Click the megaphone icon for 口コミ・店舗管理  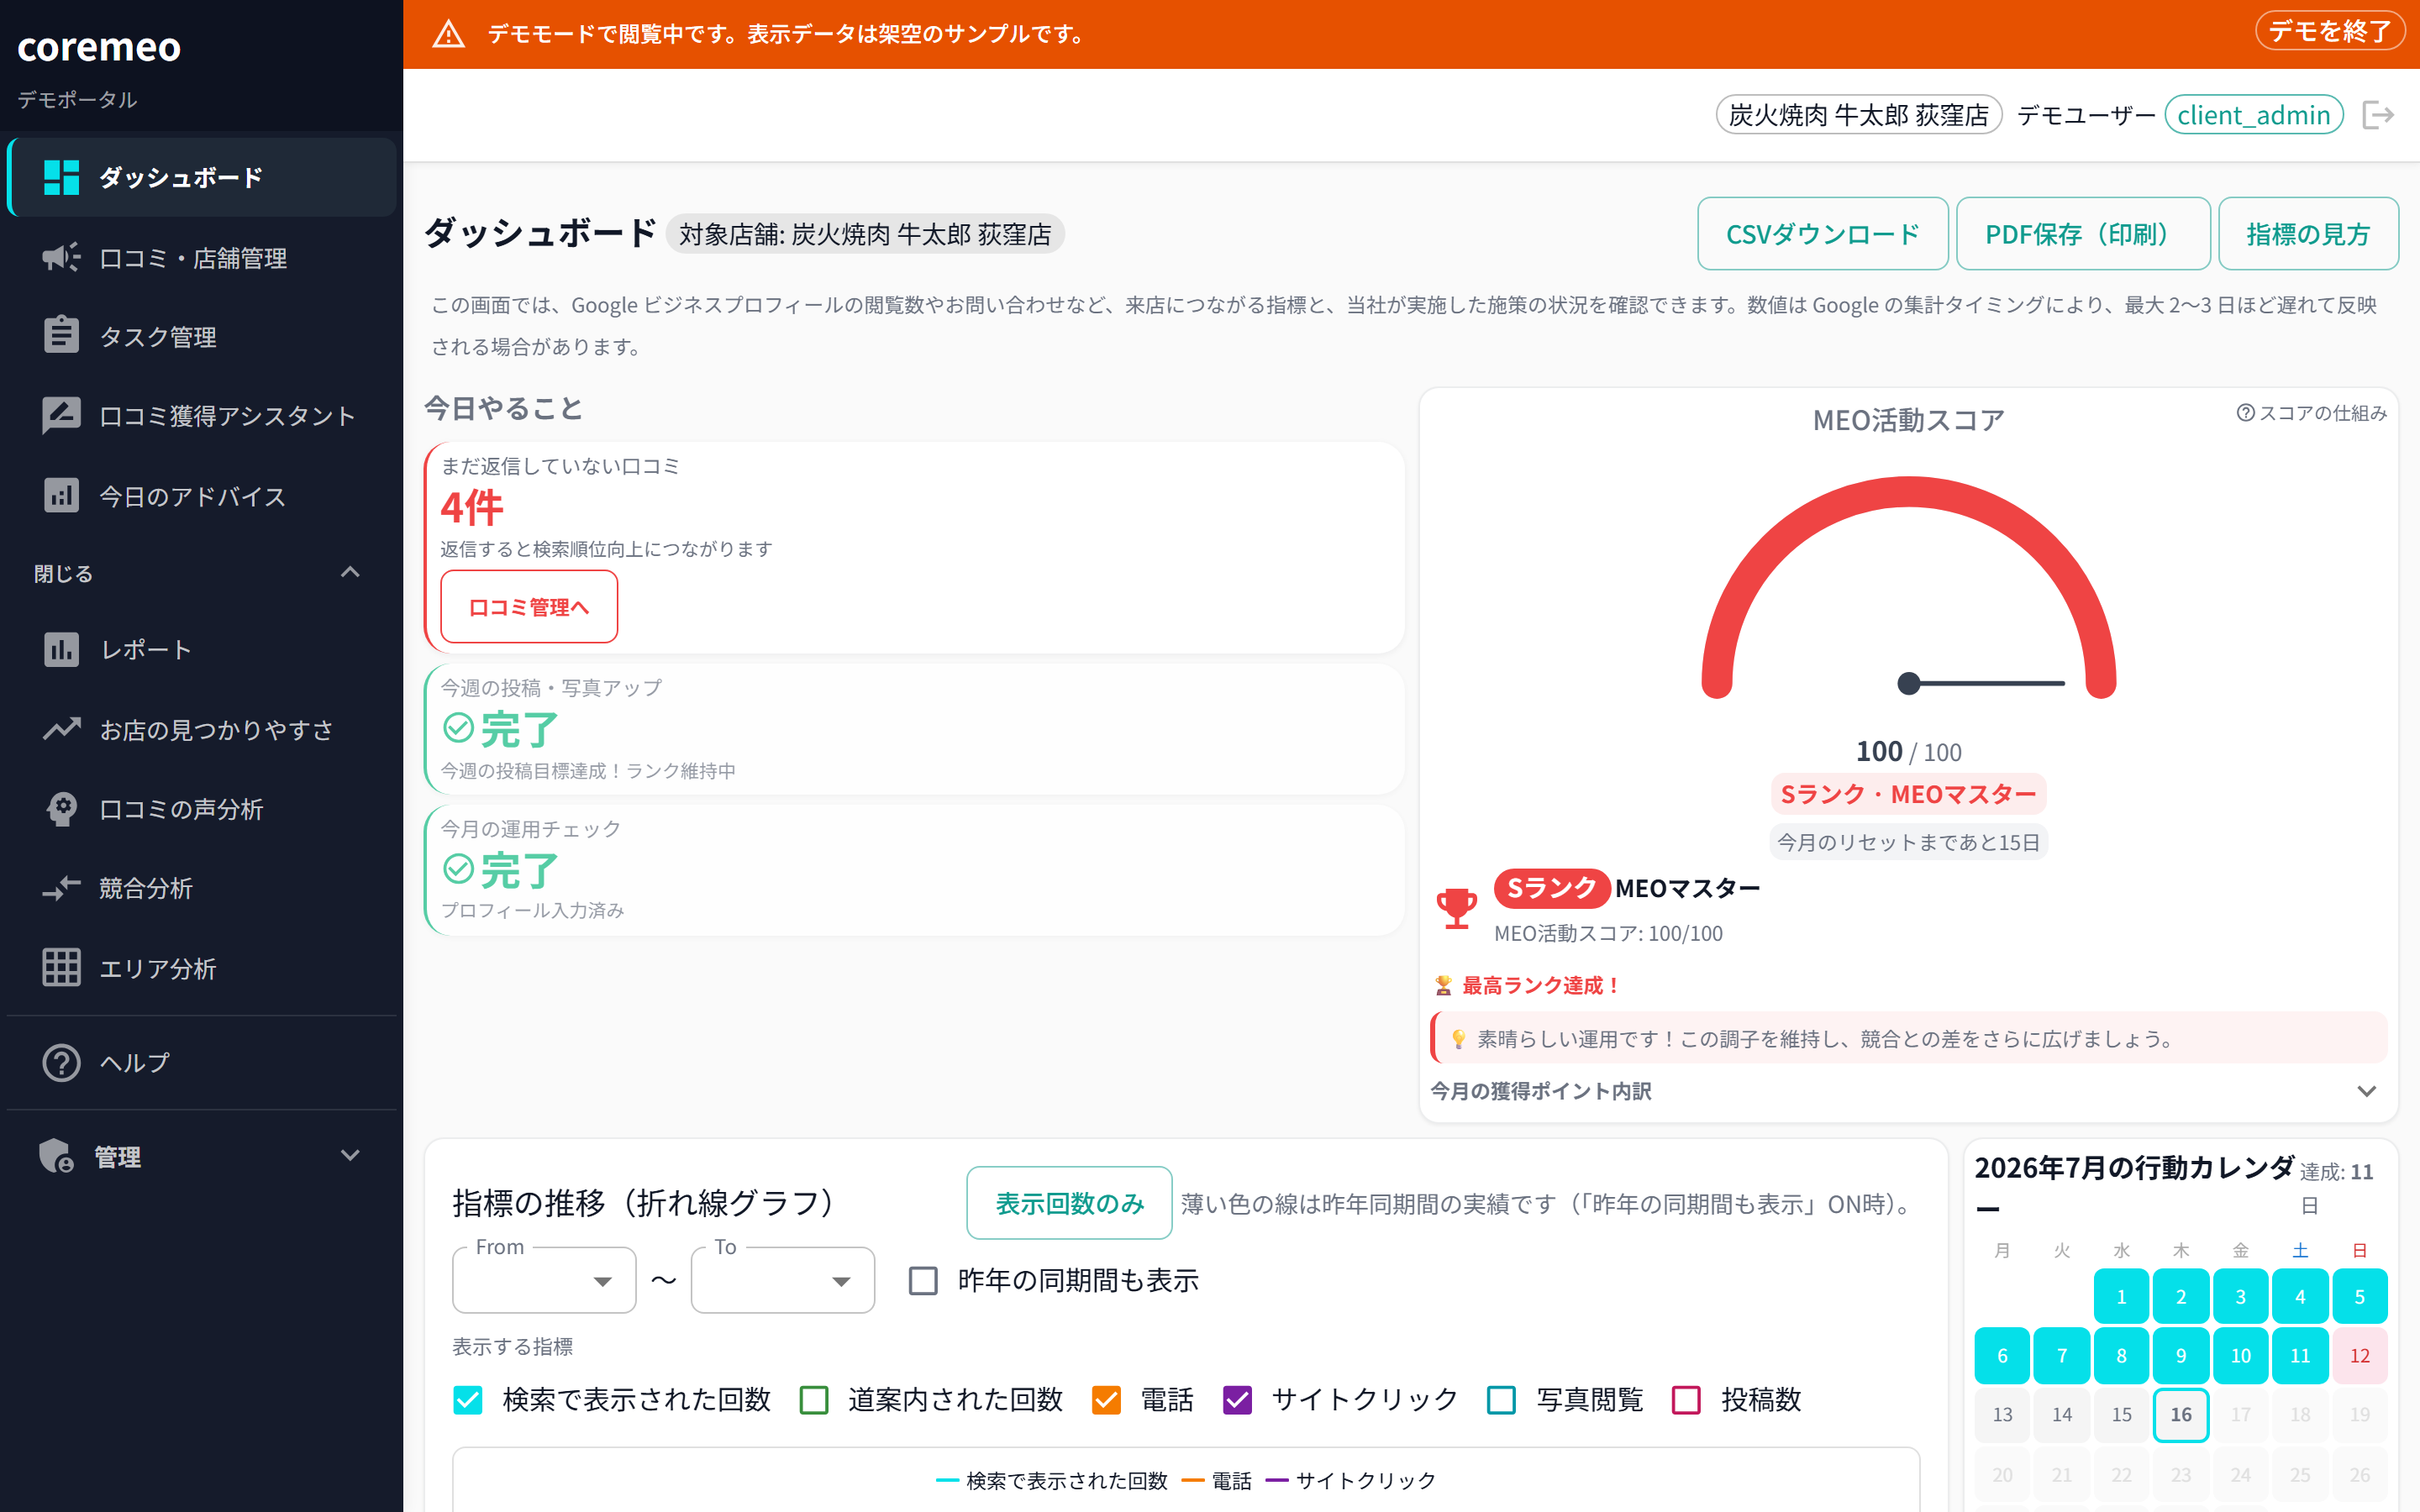(x=61, y=257)
